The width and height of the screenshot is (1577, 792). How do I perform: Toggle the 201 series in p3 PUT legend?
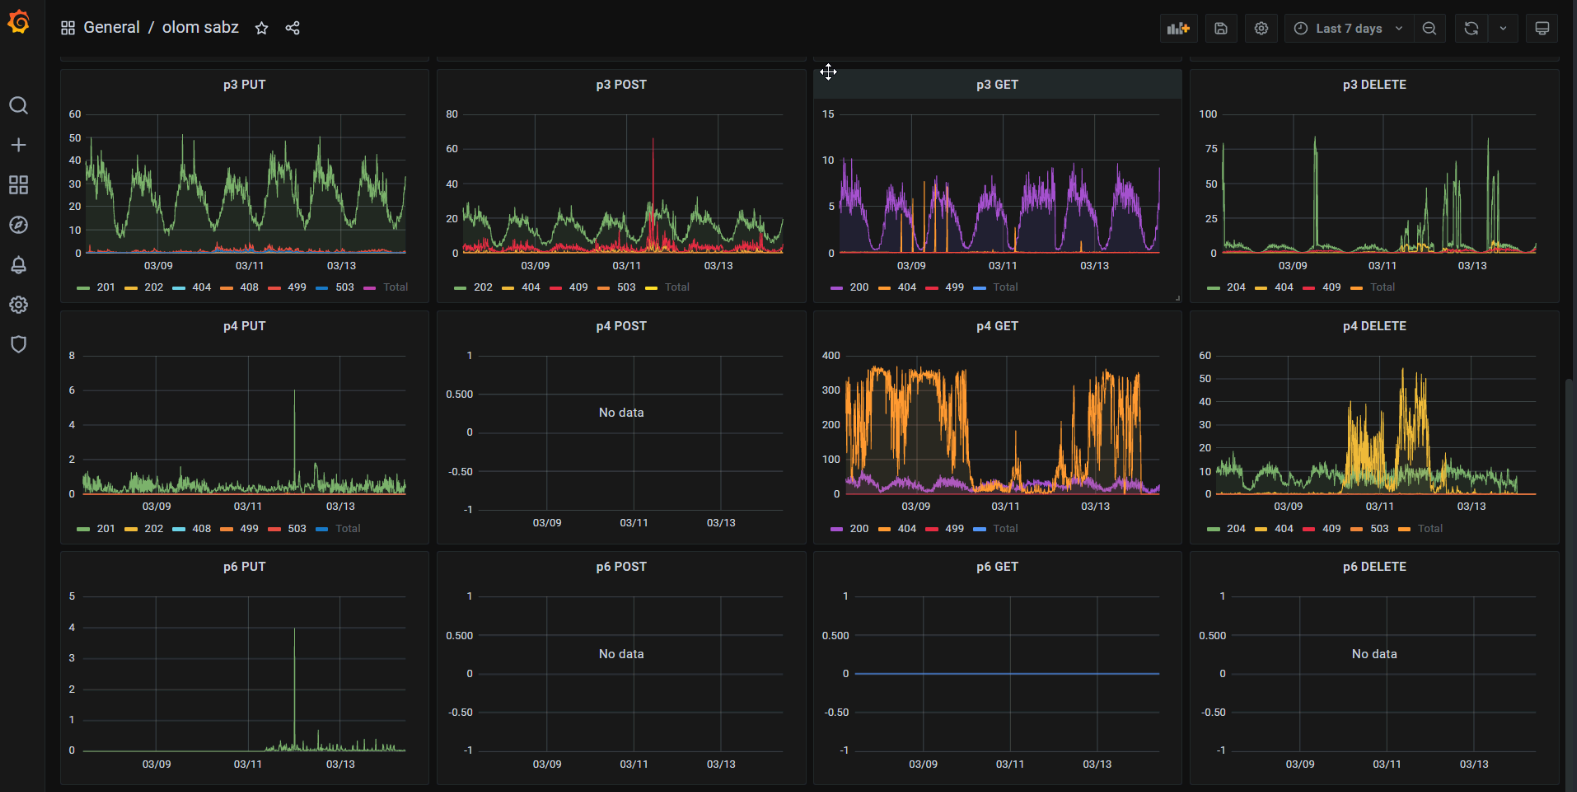105,288
